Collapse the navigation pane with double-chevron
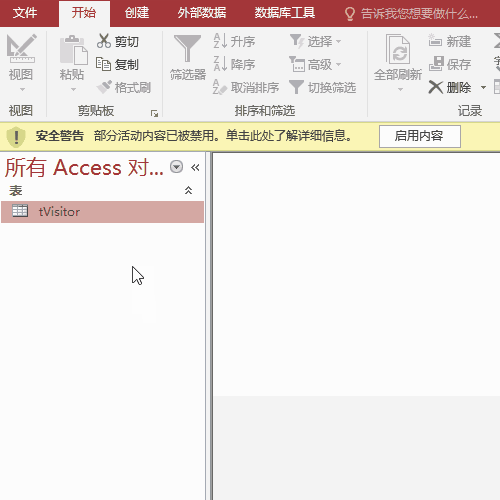The height and width of the screenshot is (500, 500). pos(195,167)
